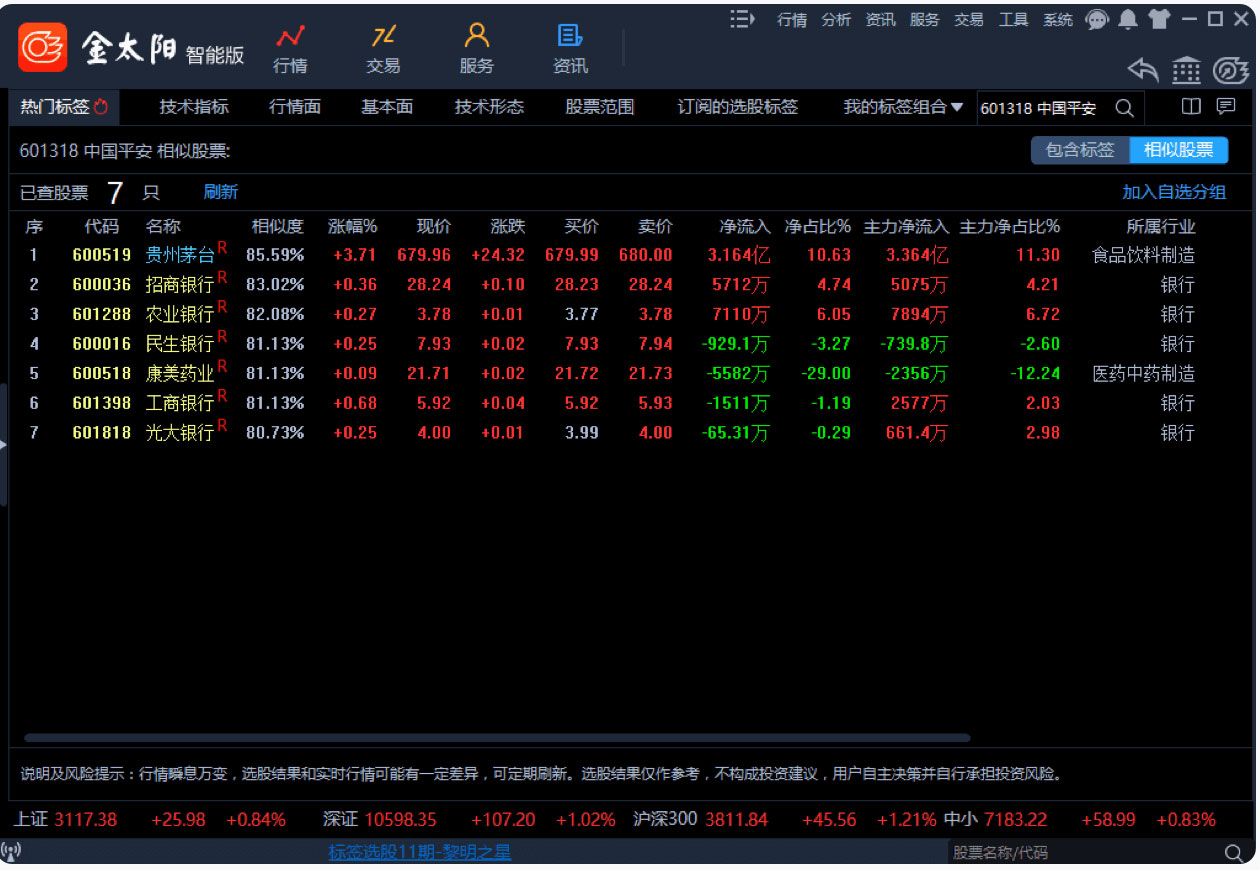Screen dimensions: 1260x870
Task: Open customer service headset chat icon
Action: pyautogui.click(x=1097, y=20)
